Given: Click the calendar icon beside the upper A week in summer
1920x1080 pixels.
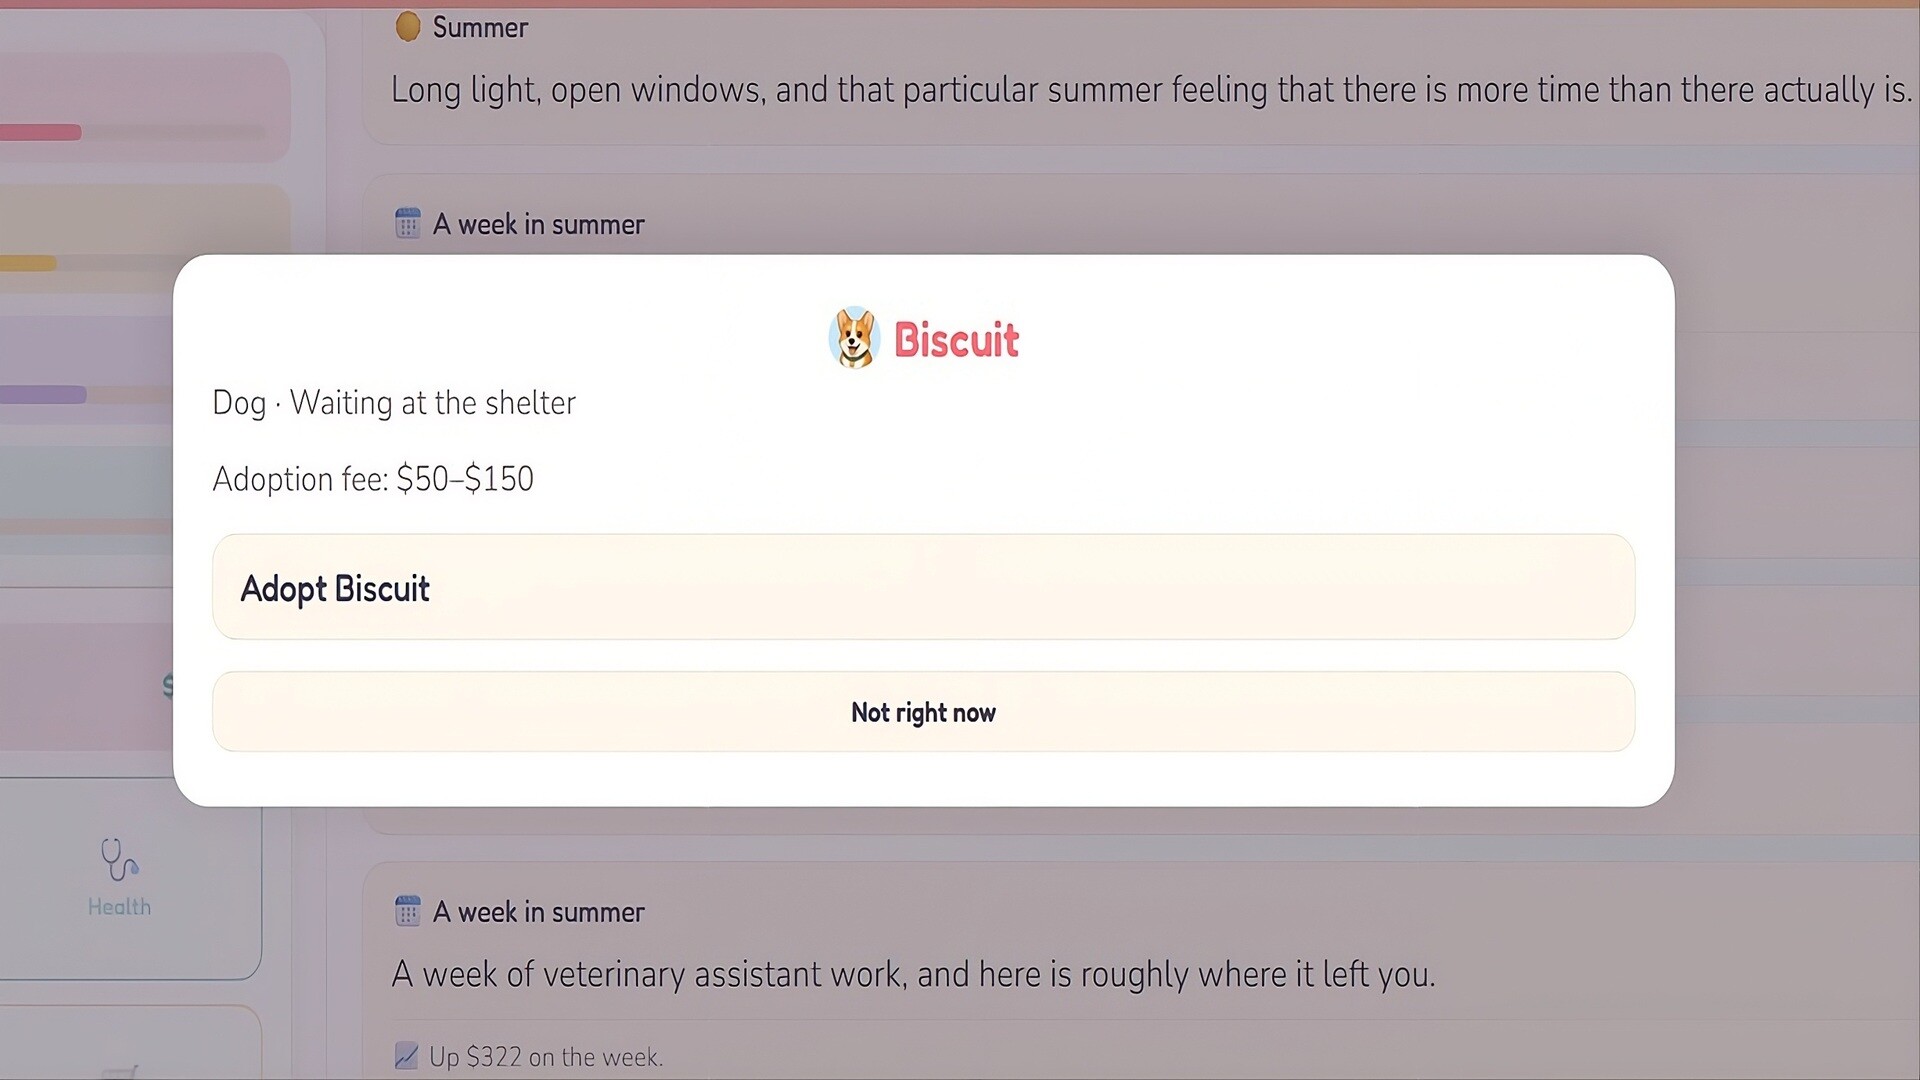Looking at the screenshot, I should point(407,223).
